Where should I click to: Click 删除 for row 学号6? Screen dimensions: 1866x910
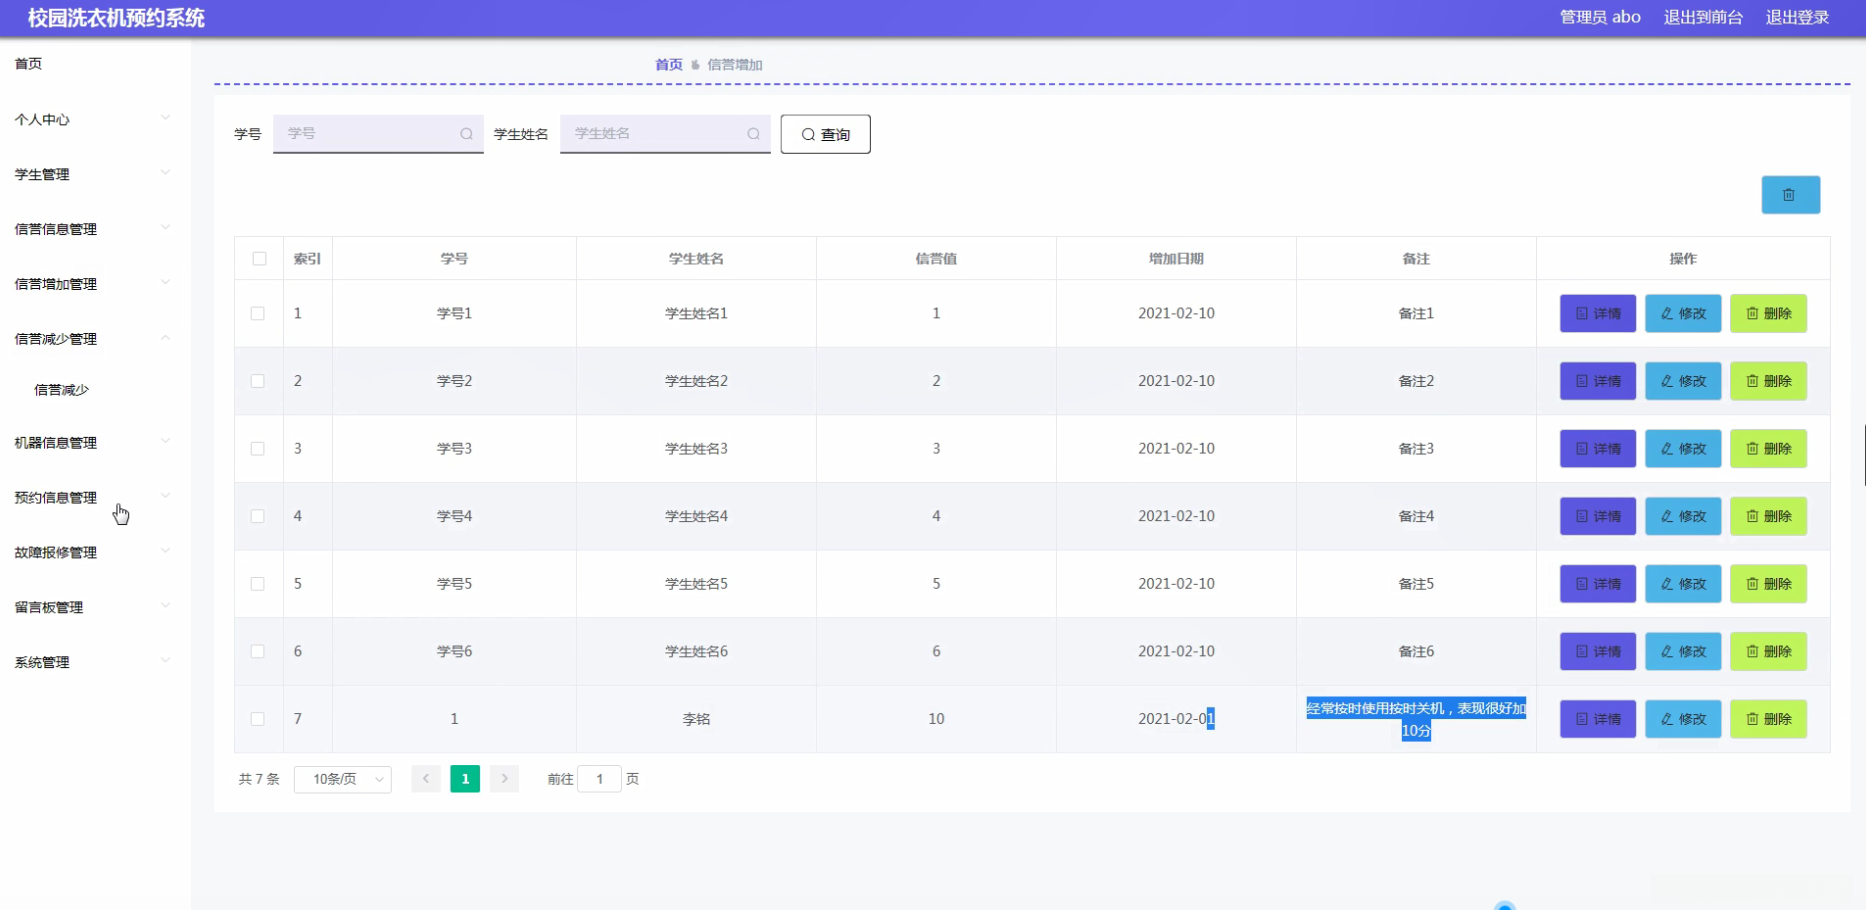(1768, 651)
